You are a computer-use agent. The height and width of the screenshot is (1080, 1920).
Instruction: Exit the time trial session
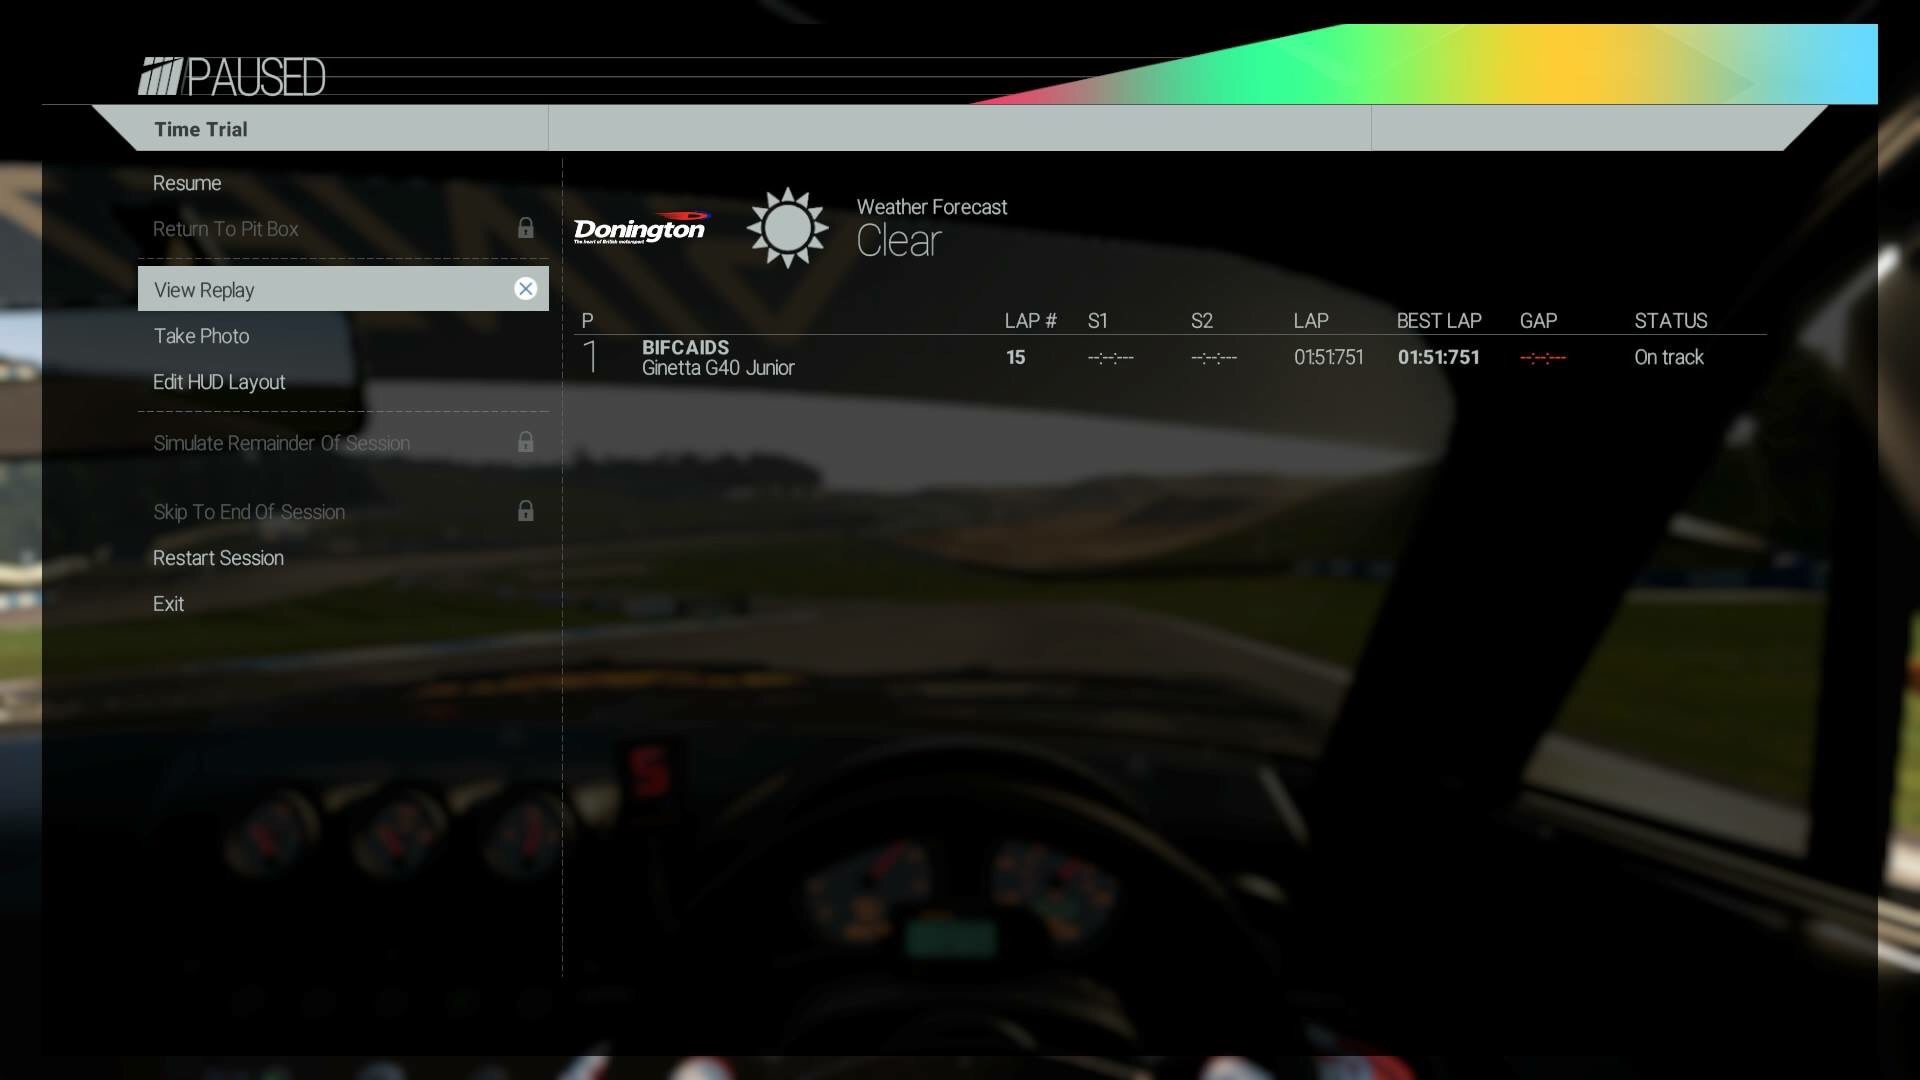pyautogui.click(x=168, y=604)
